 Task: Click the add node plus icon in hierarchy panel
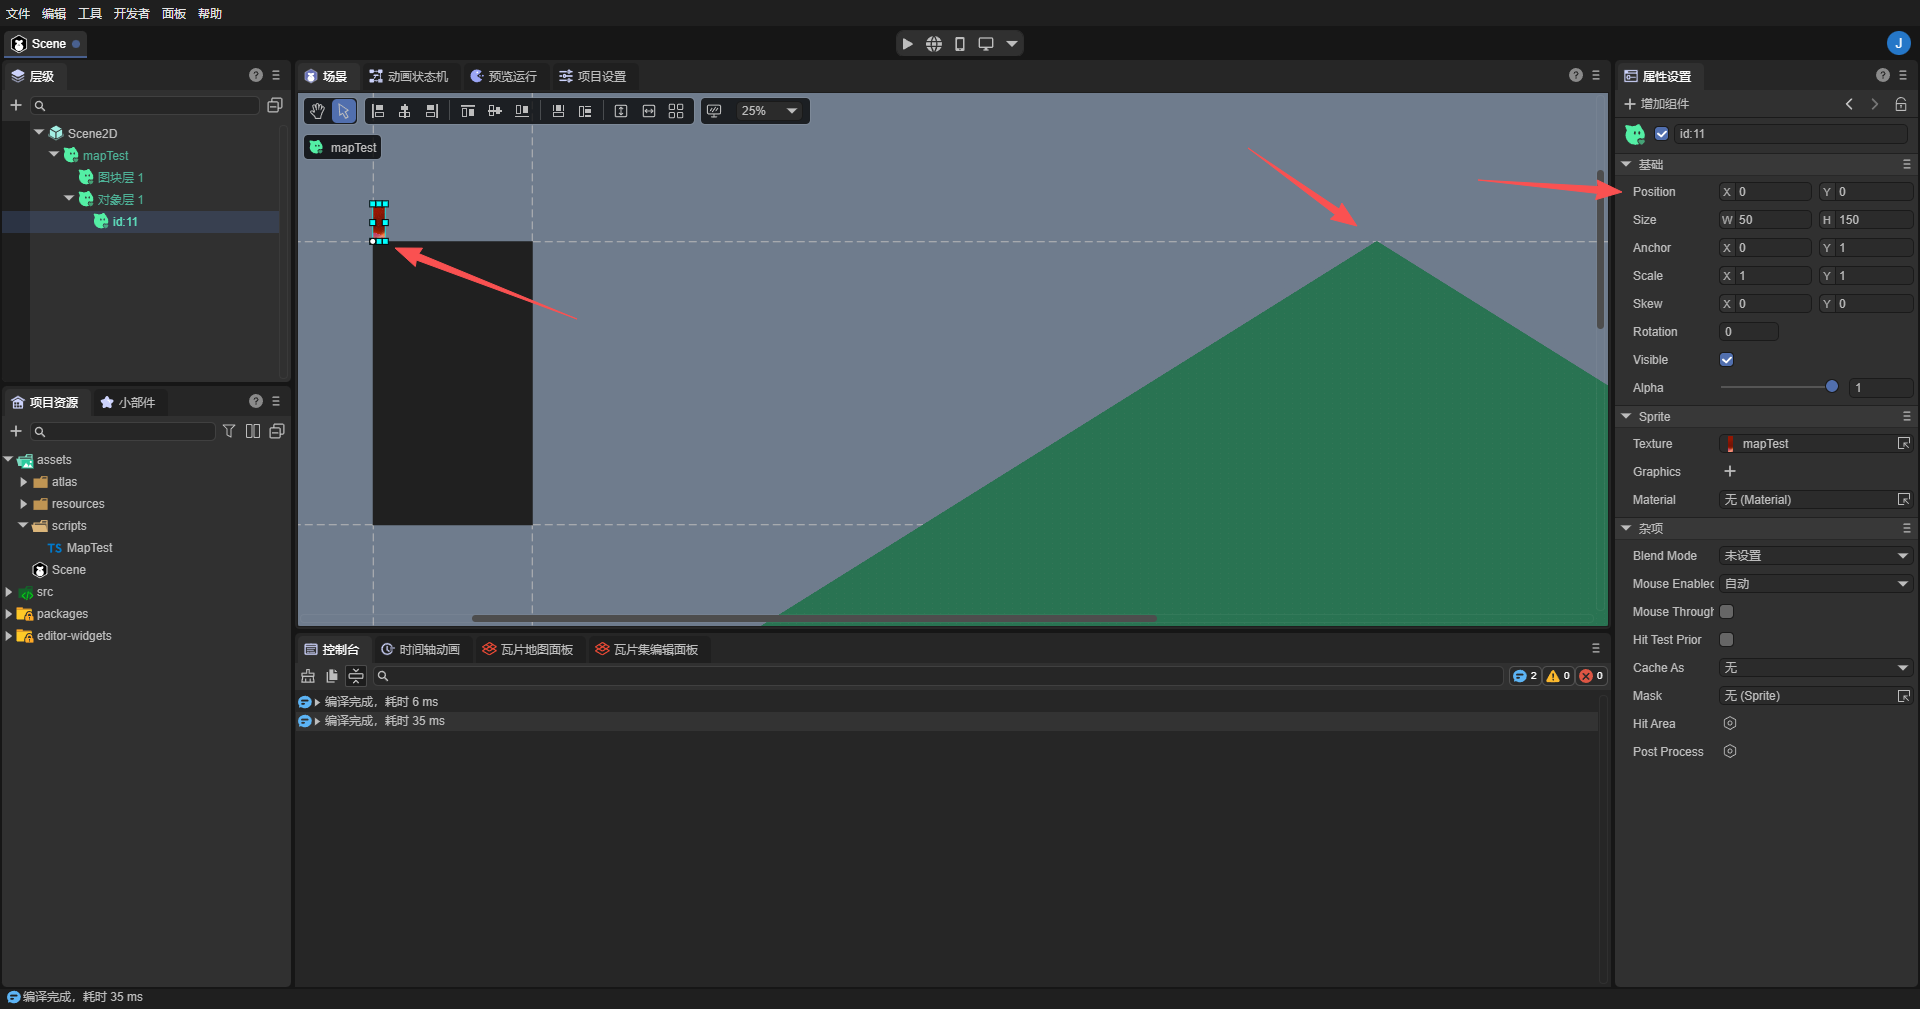[16, 105]
